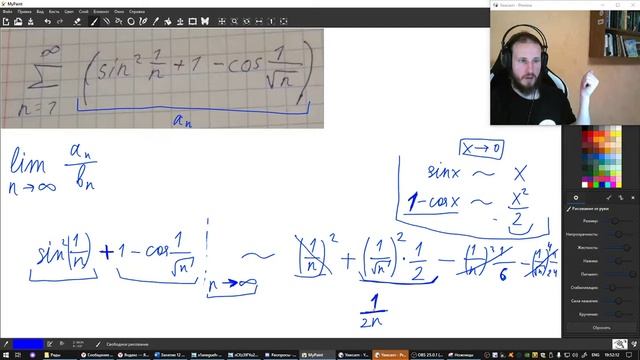
Task: Open the Кисть menu
Action: tap(54, 12)
